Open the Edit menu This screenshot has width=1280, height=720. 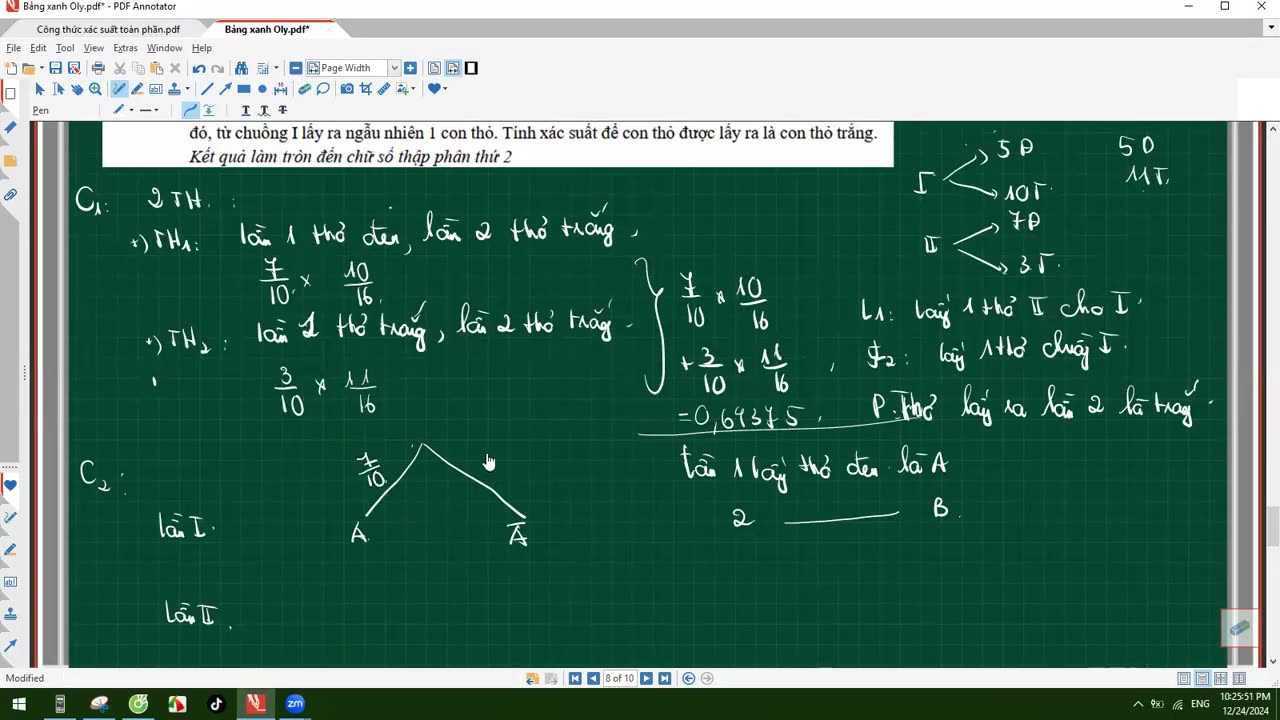point(38,48)
